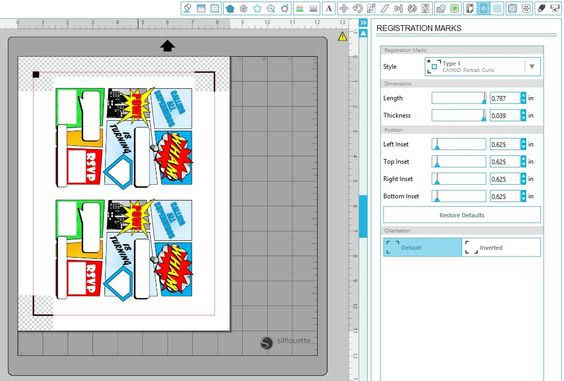Click the dark eraser-shaped toolbar icon
This screenshot has height=381, width=564.
(x=541, y=8)
